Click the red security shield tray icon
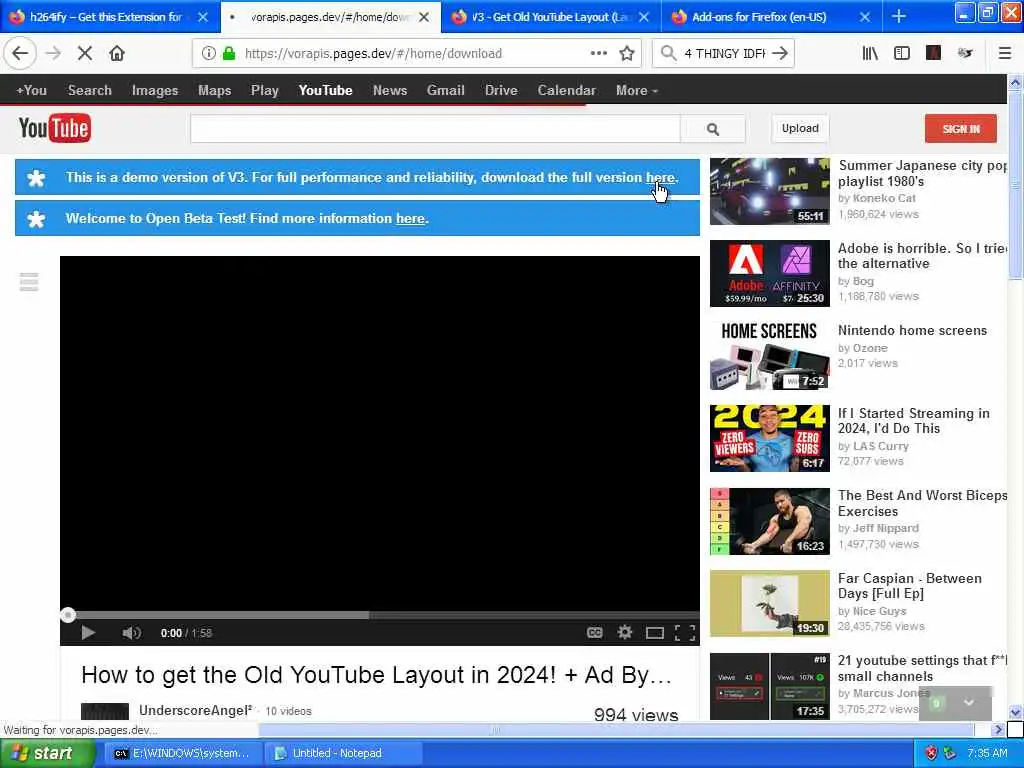The width and height of the screenshot is (1024, 768). (931, 753)
